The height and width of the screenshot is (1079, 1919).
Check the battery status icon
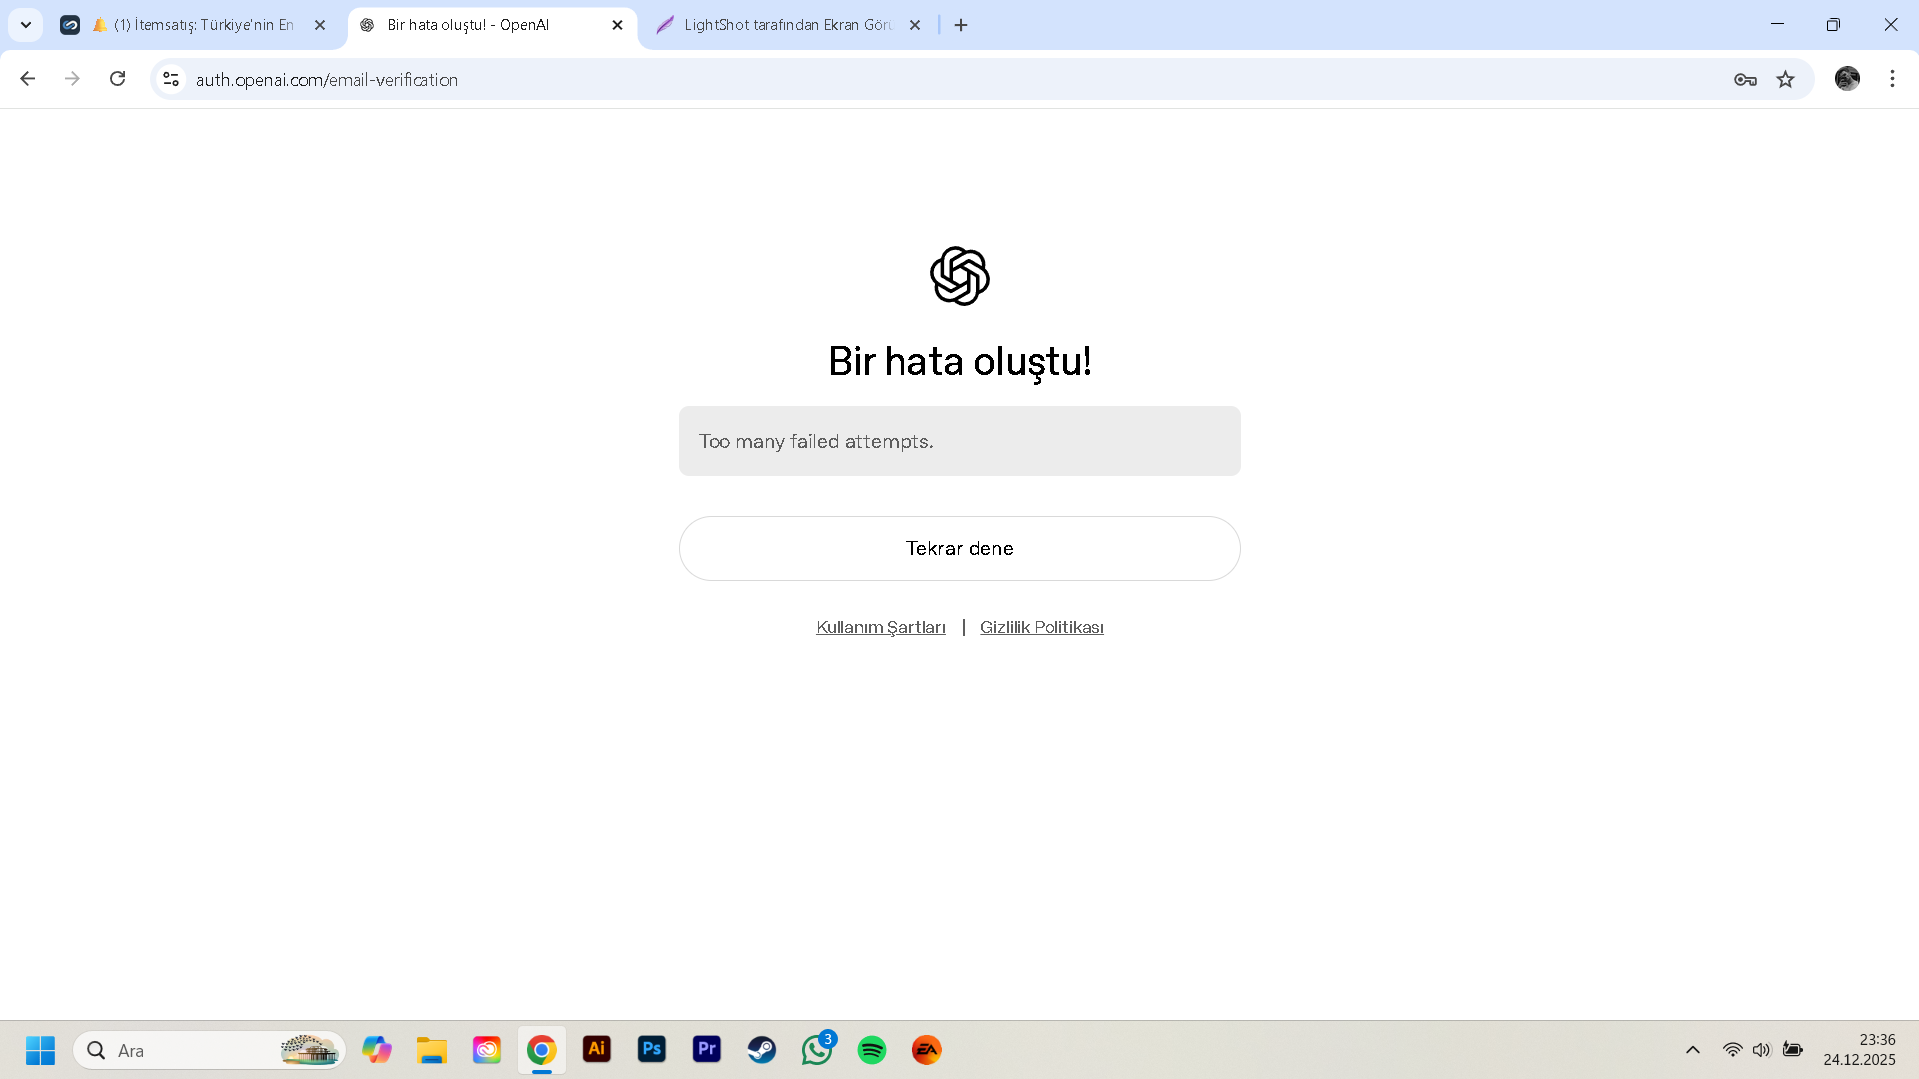tap(1793, 1050)
